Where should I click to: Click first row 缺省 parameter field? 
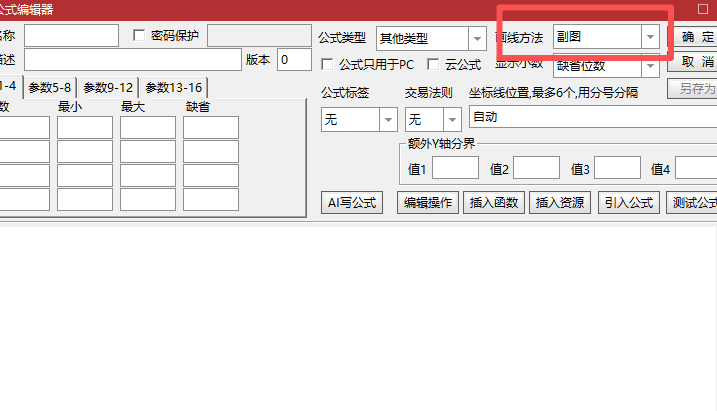(211, 128)
